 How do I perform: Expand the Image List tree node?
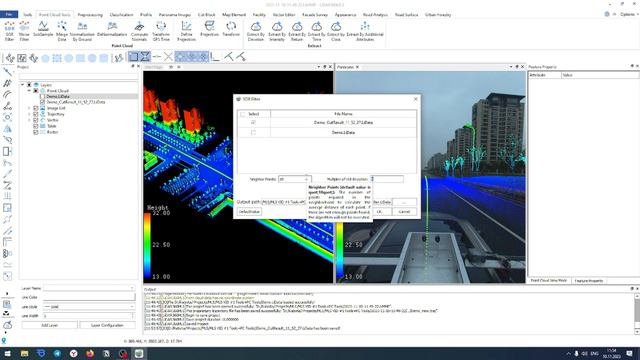29,108
